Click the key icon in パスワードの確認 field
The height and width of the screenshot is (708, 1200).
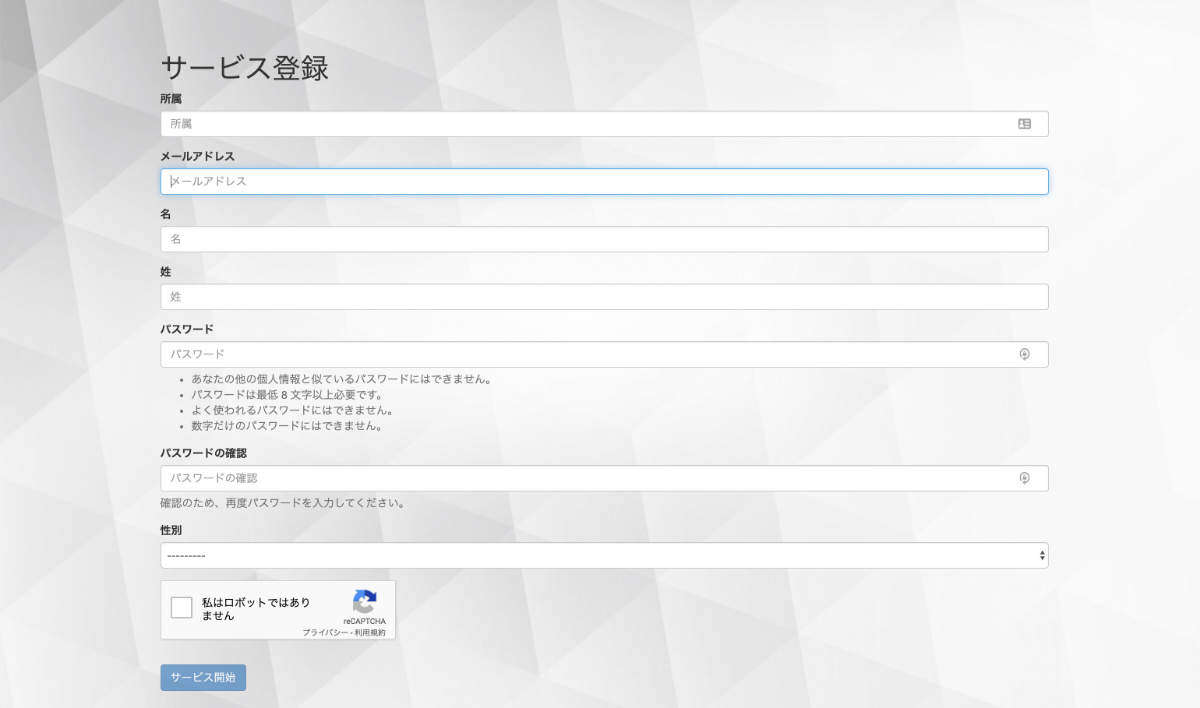[1024, 478]
